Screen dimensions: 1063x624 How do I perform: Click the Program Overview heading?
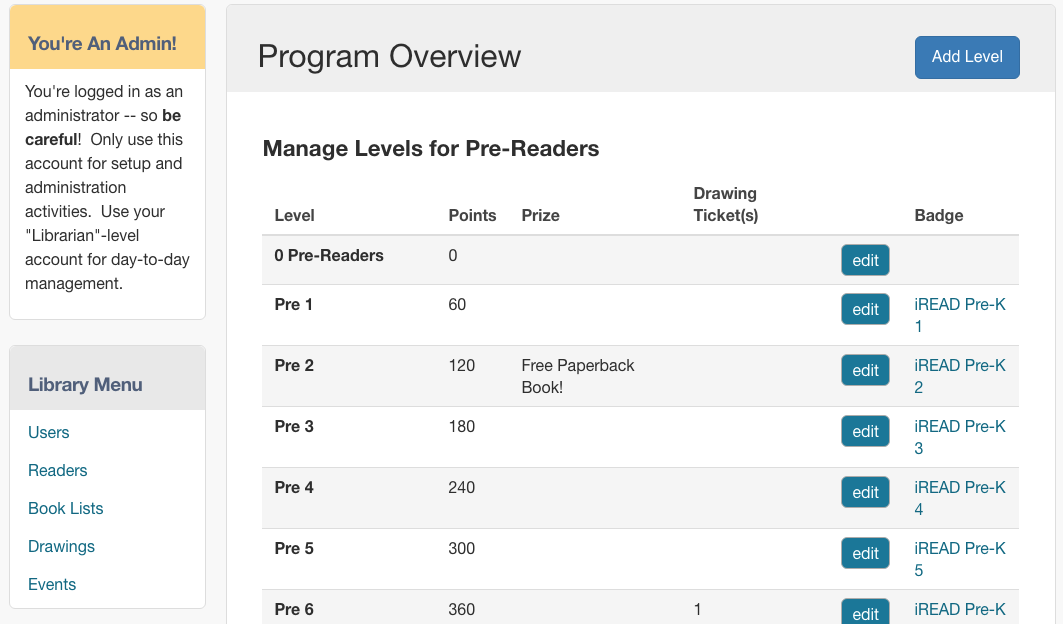click(x=389, y=56)
